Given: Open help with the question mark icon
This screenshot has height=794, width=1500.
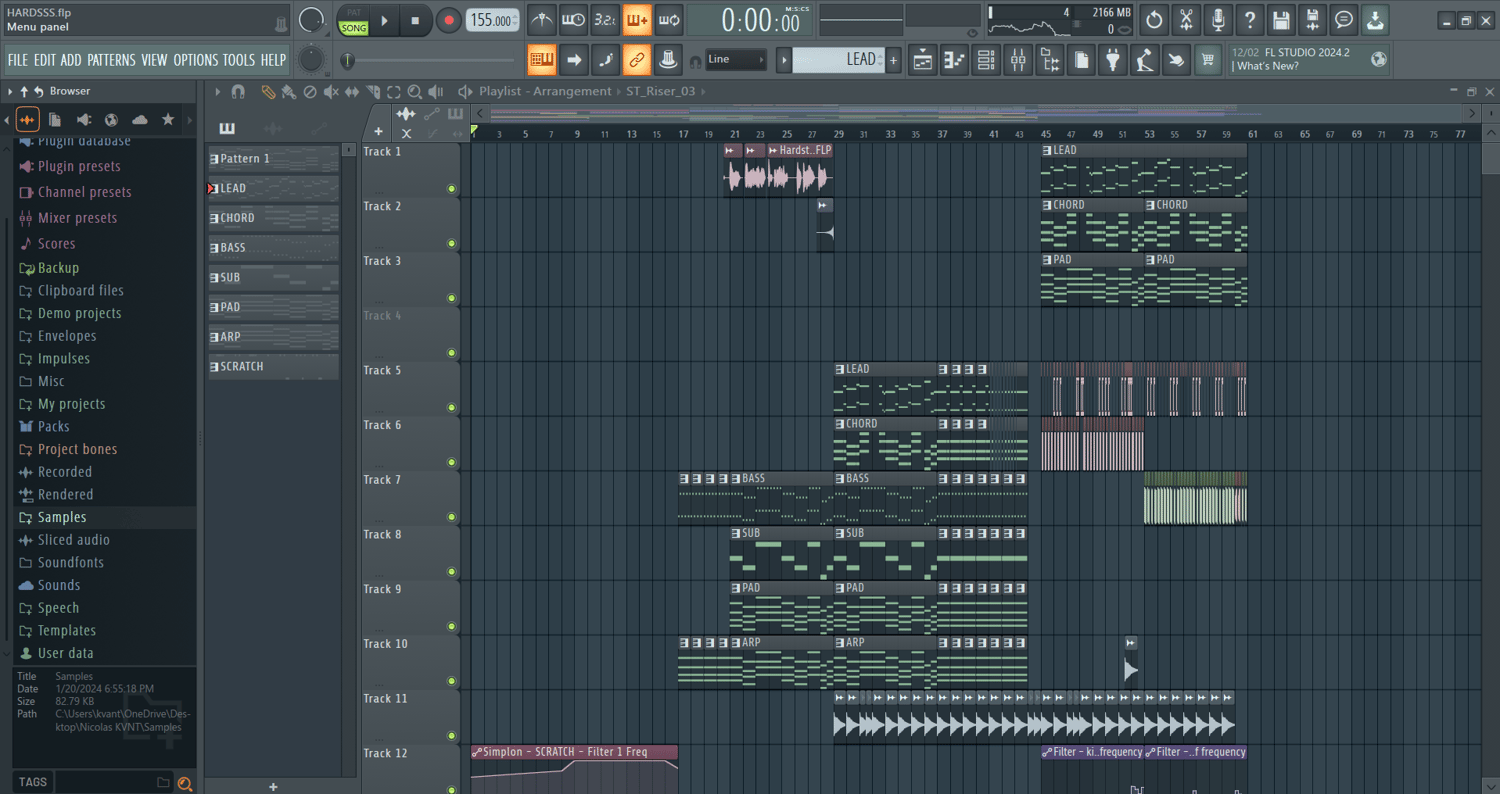Looking at the screenshot, I should [1249, 19].
